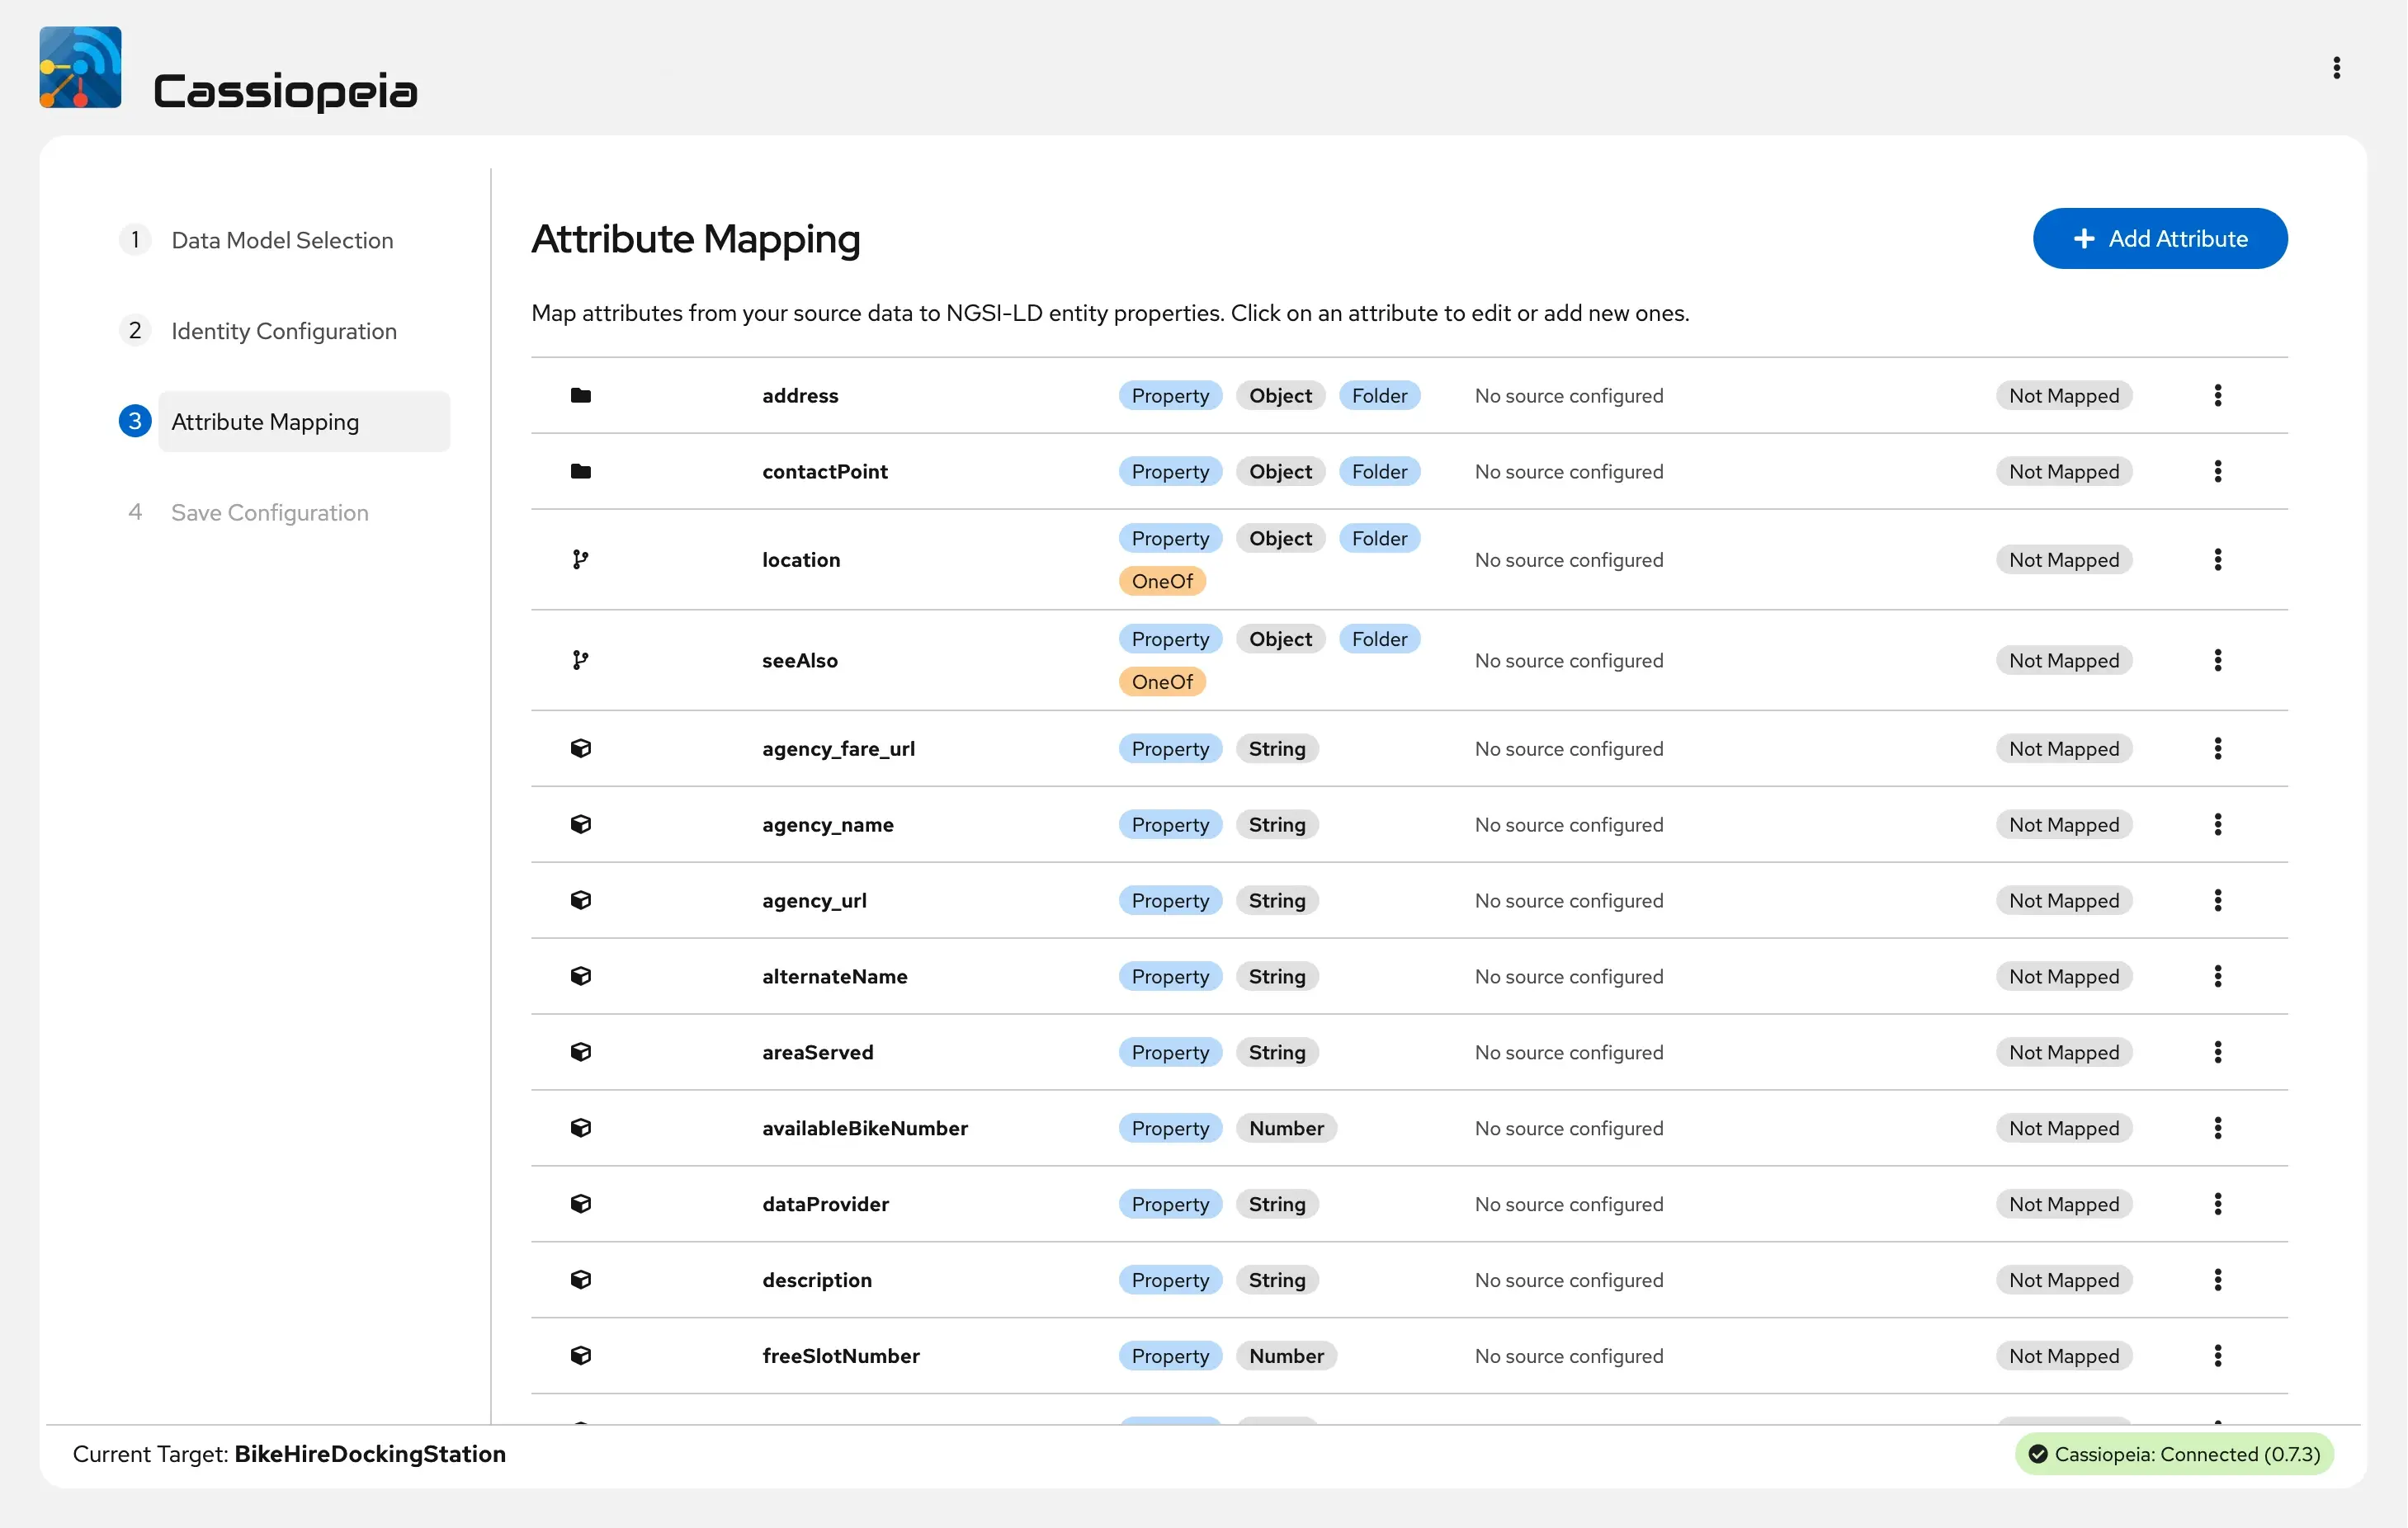Open the actions menu for freeSlotNumber
This screenshot has width=2408, height=1528.
click(2217, 1355)
